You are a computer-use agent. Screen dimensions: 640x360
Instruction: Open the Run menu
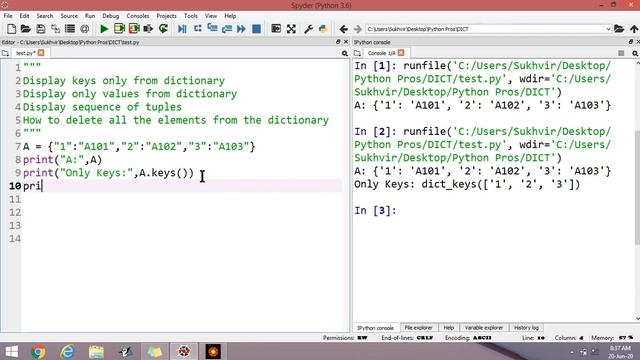90,16
